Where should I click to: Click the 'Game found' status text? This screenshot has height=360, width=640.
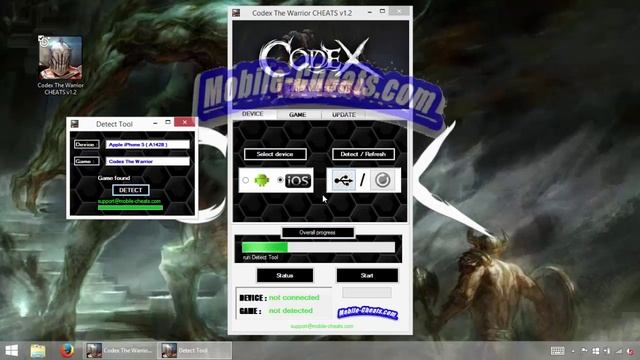pyautogui.click(x=114, y=178)
